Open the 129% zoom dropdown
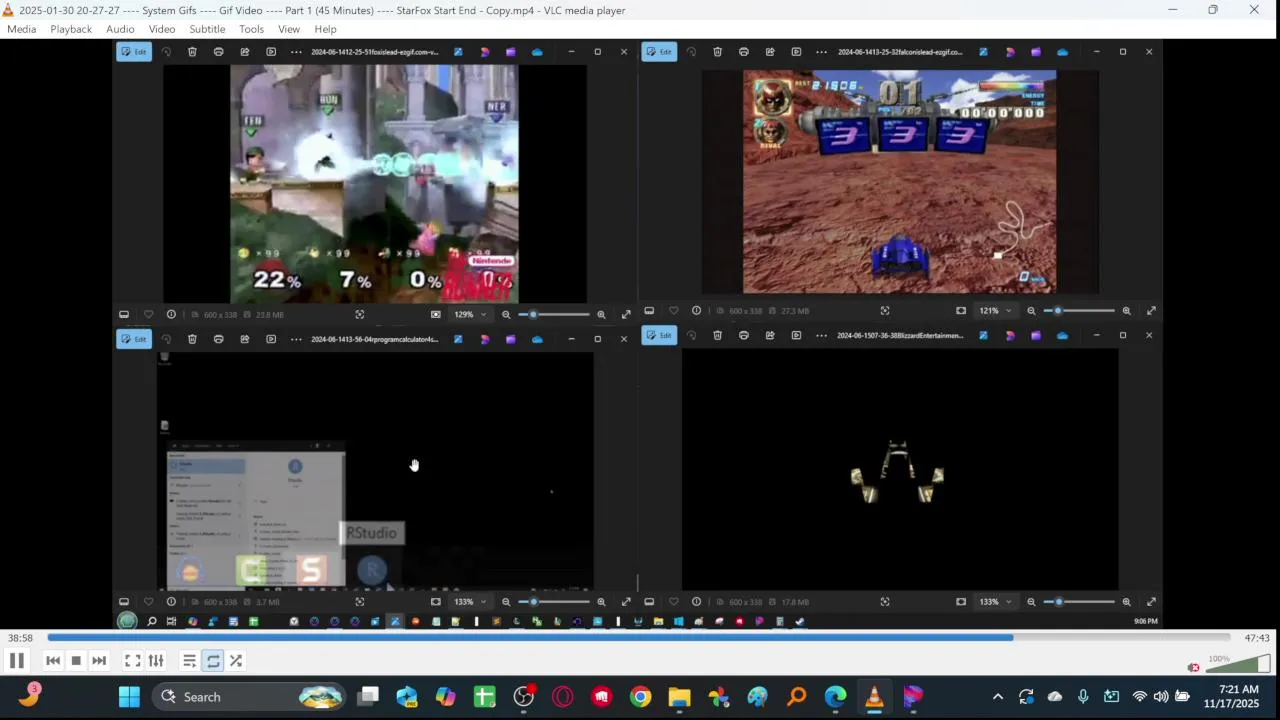1280x720 pixels. coord(470,314)
